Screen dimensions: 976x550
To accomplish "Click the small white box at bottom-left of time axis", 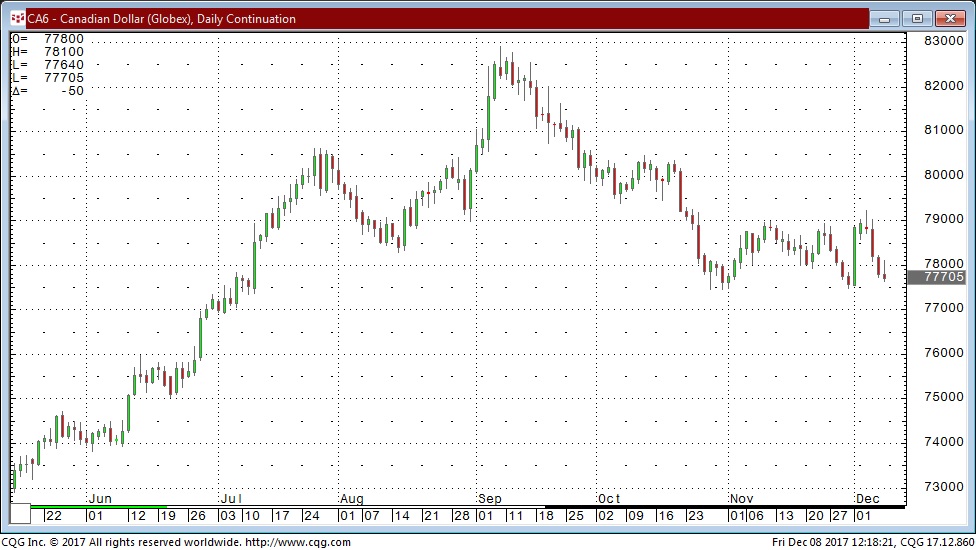I will point(21,513).
